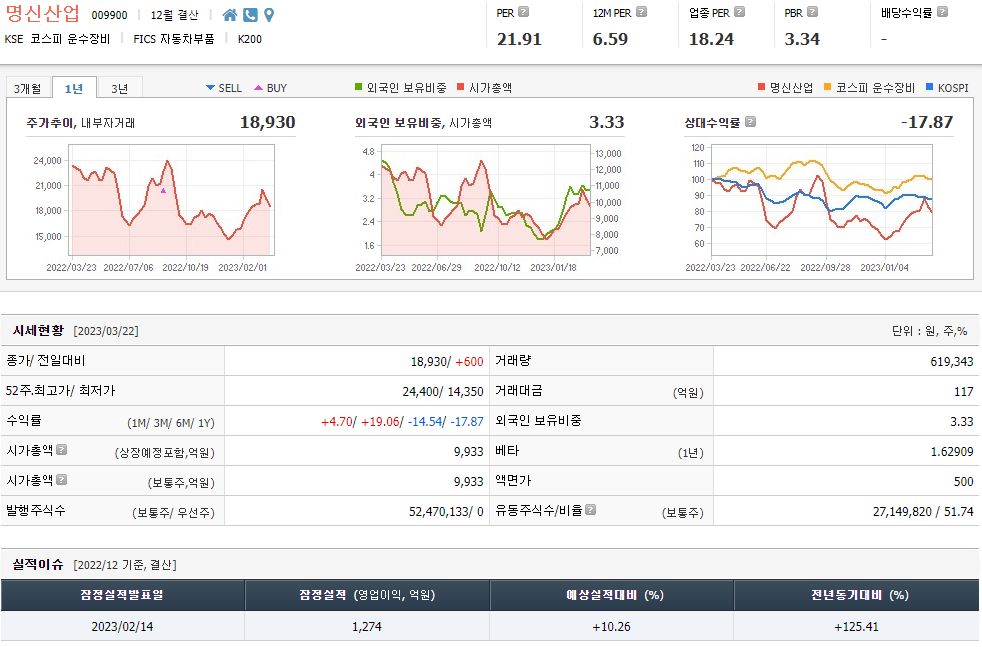Open help icon next to 업종 PER
982x647 pixels.
click(740, 12)
